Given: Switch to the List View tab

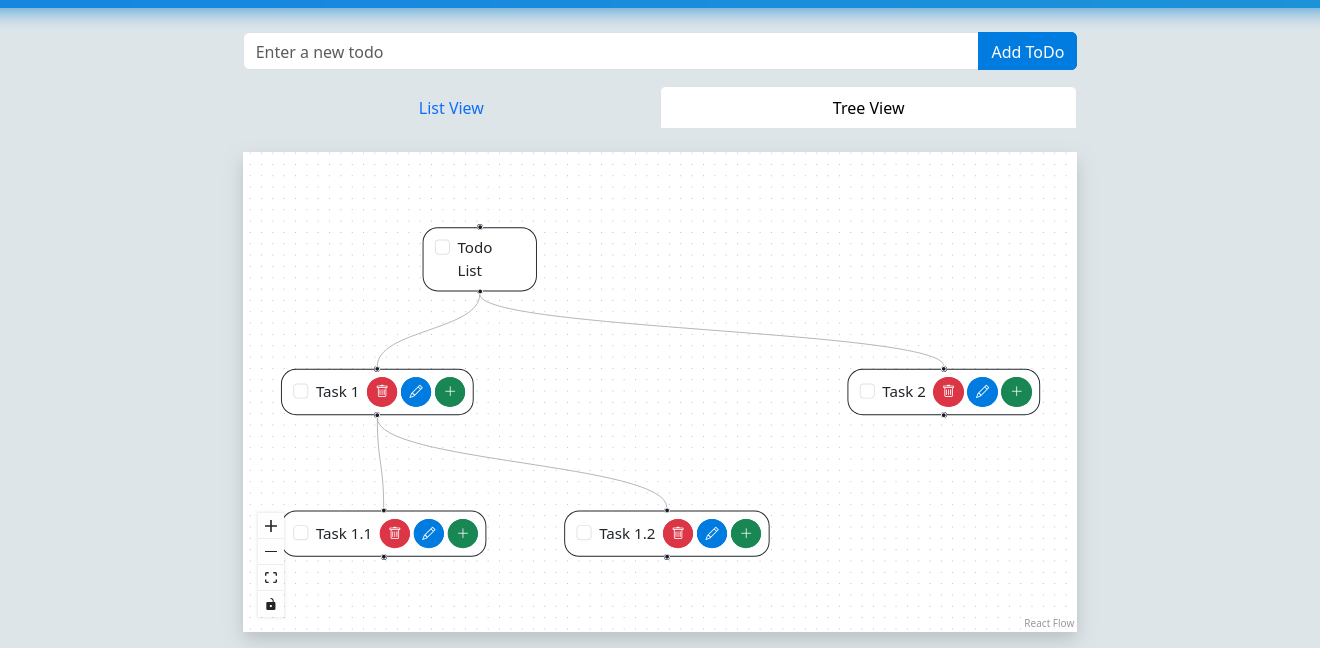Looking at the screenshot, I should 451,108.
